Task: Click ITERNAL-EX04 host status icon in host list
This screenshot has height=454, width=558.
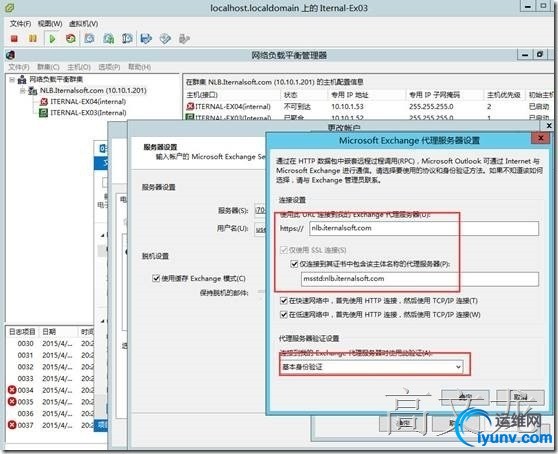Action: pyautogui.click(x=190, y=106)
